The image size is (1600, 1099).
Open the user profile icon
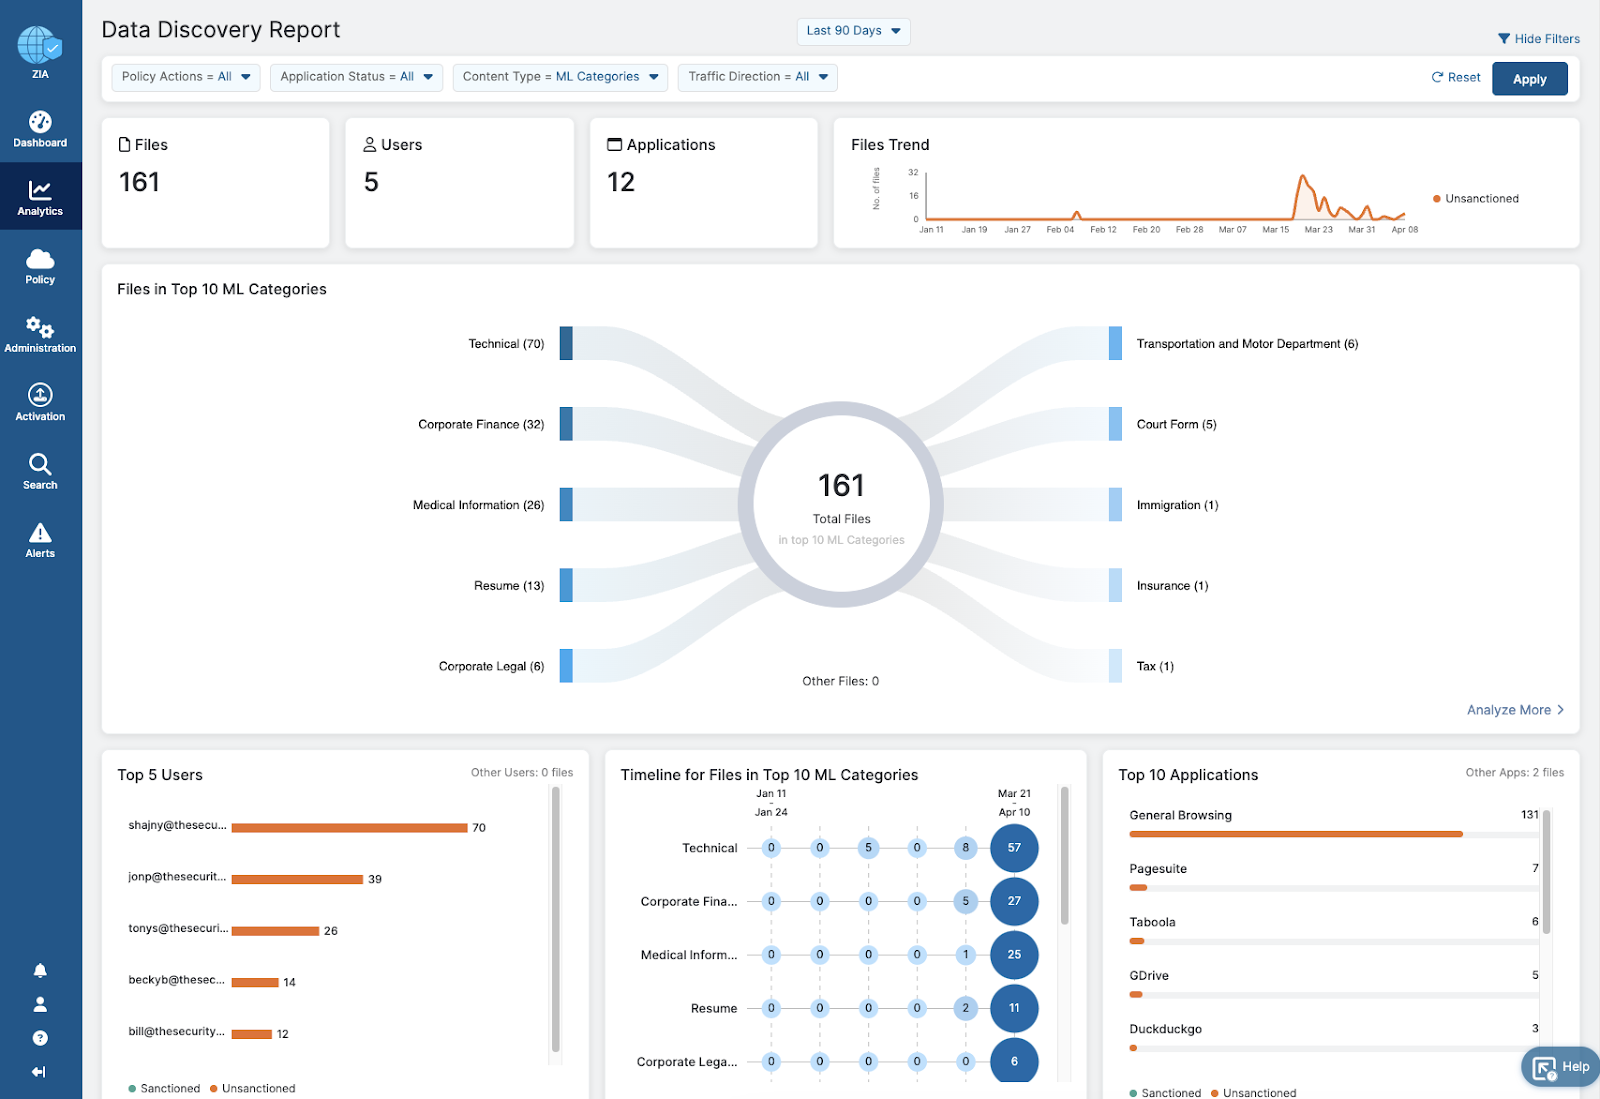40,1004
